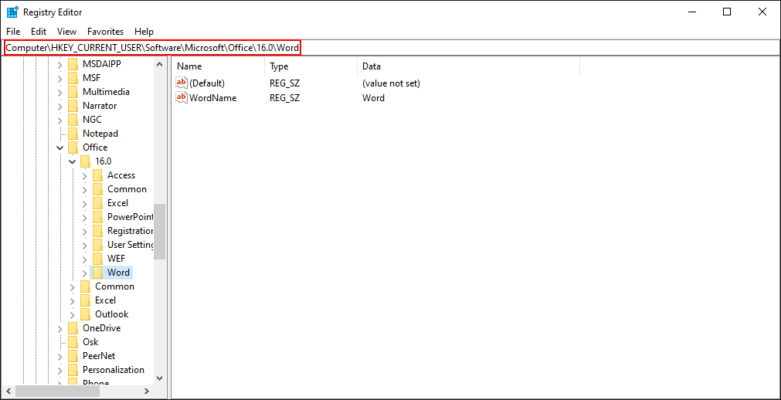Select the Common label under 16.0
The height and width of the screenshot is (400, 781).
(x=127, y=189)
